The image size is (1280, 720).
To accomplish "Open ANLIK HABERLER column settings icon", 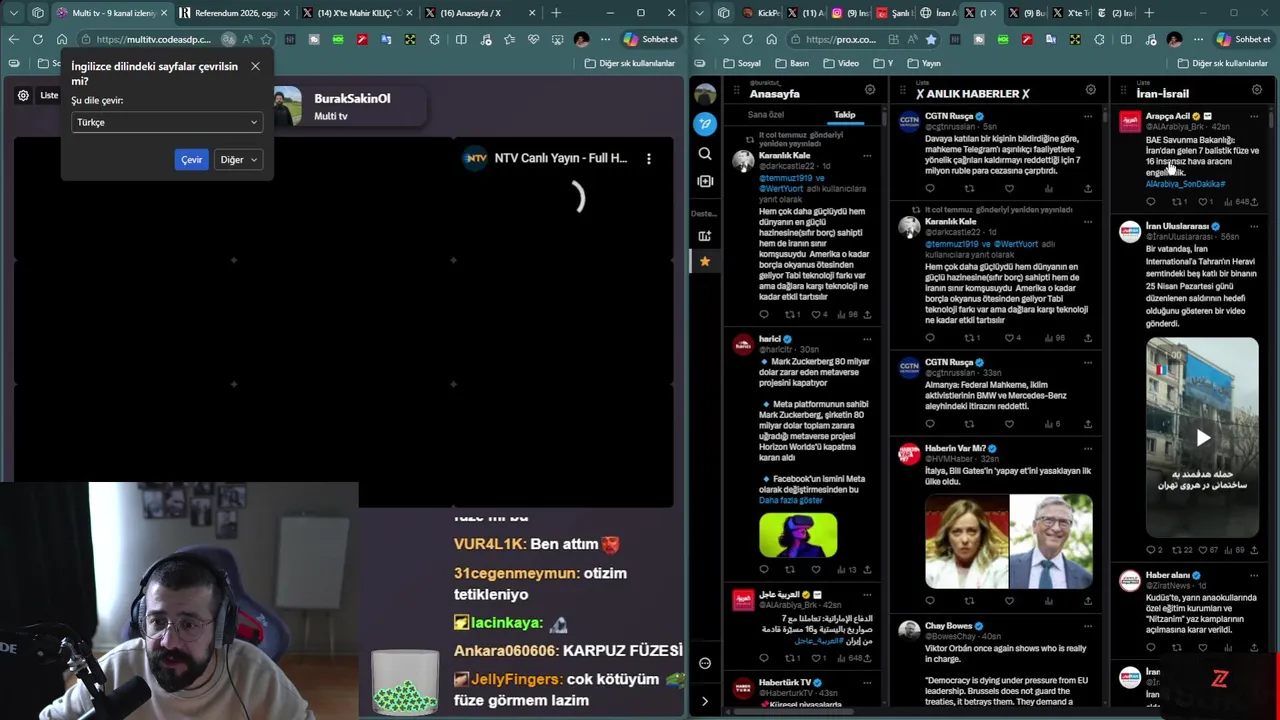I will point(1091,90).
